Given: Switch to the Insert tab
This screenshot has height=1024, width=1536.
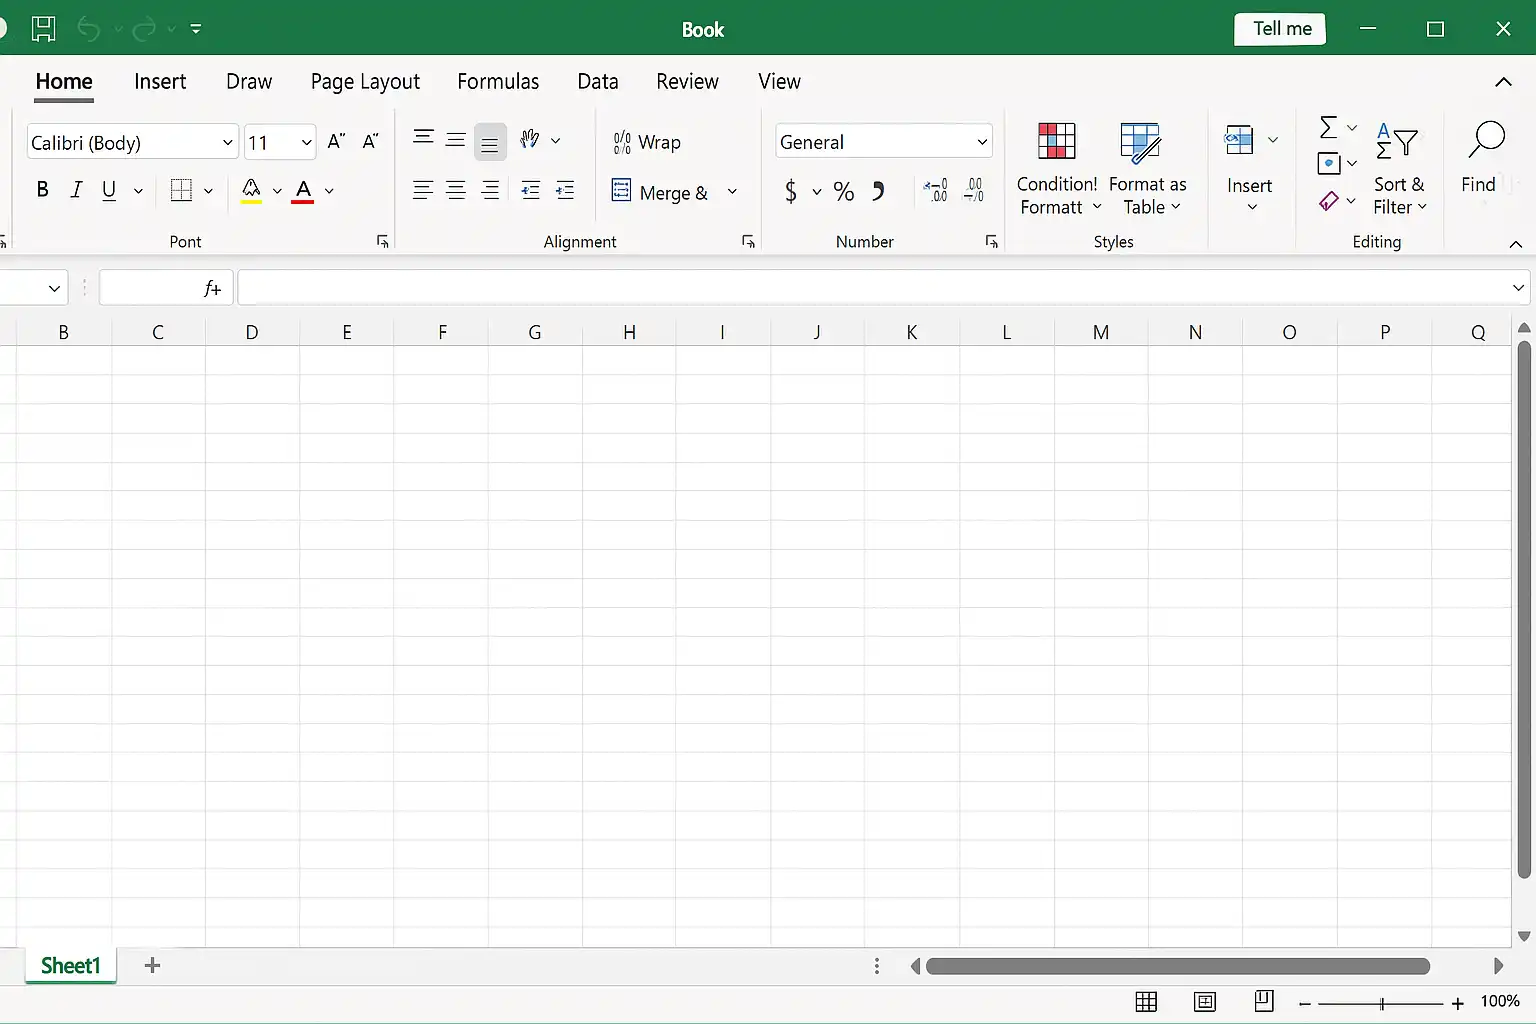Looking at the screenshot, I should [x=160, y=81].
